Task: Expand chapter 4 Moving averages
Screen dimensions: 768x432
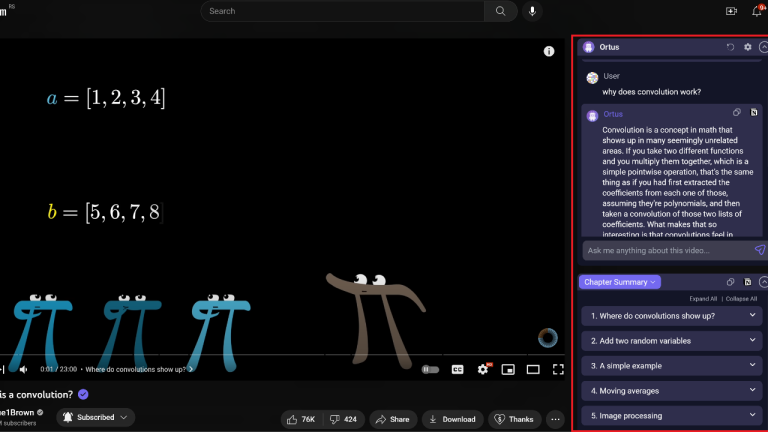Action: pyautogui.click(x=672, y=391)
